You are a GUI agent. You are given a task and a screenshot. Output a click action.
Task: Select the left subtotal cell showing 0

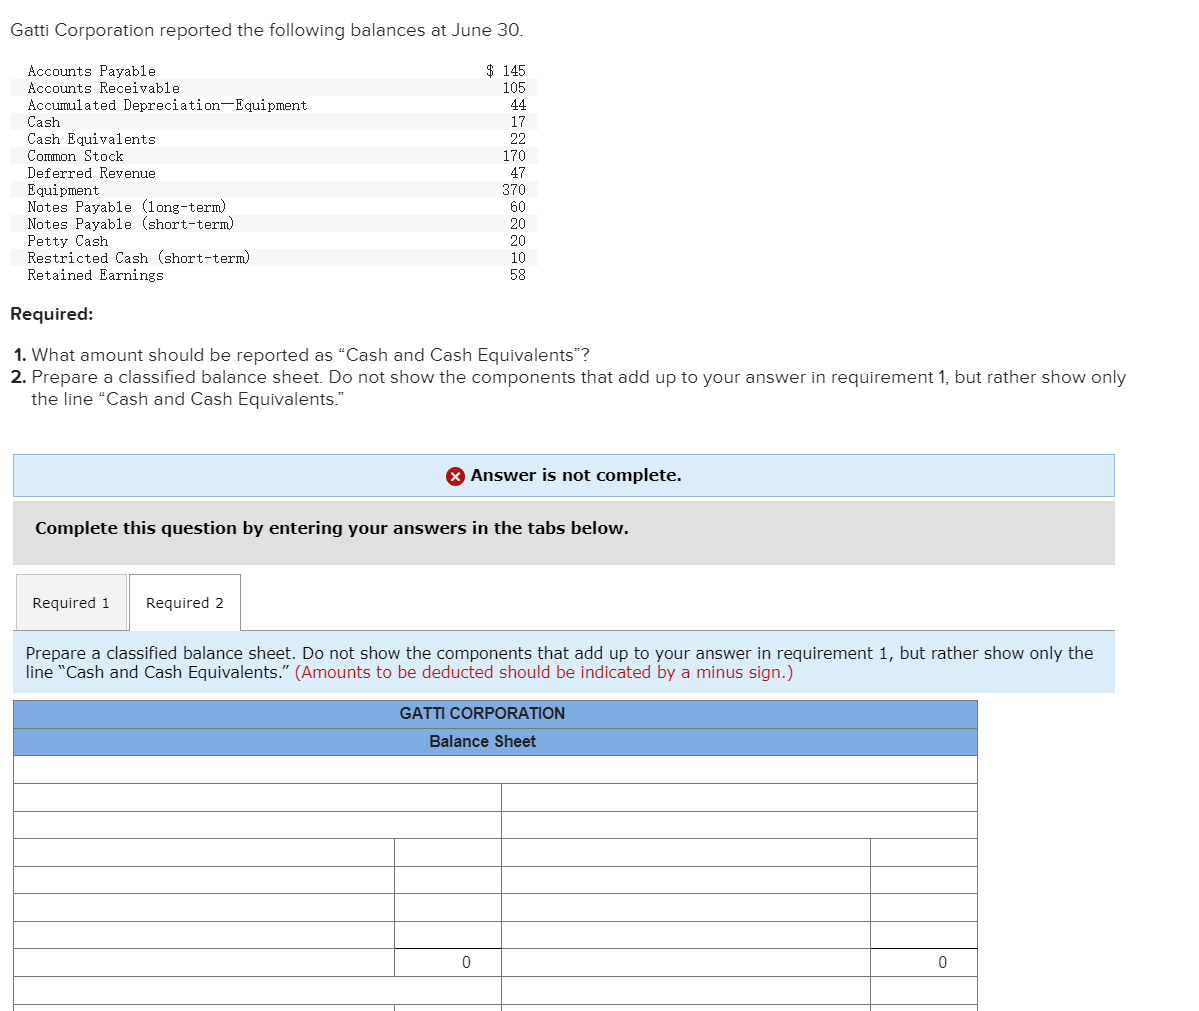point(447,962)
